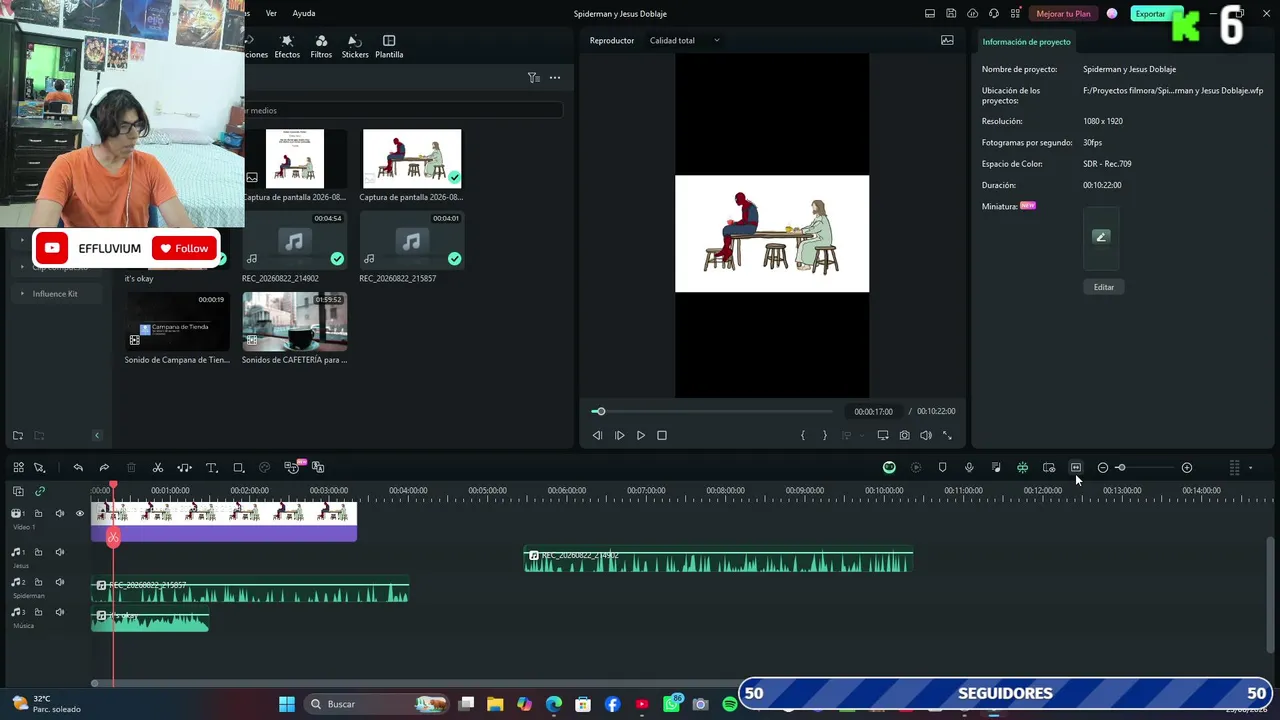
Task: Open the Ver menu
Action: coord(271,14)
